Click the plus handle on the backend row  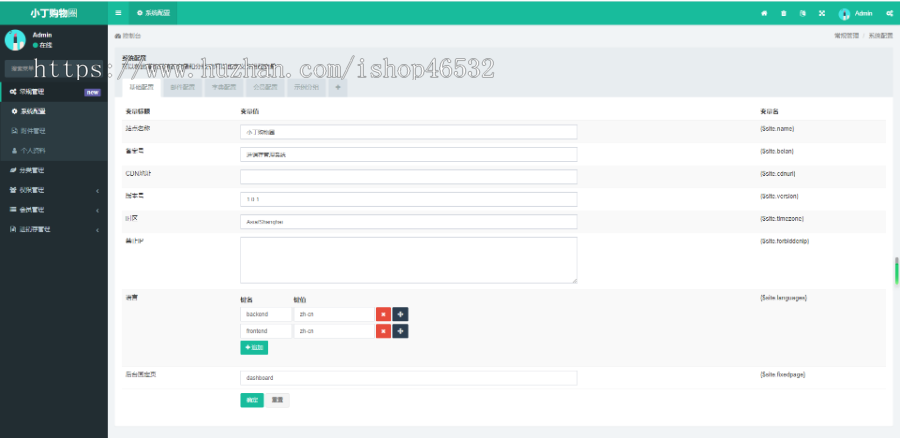coord(400,314)
